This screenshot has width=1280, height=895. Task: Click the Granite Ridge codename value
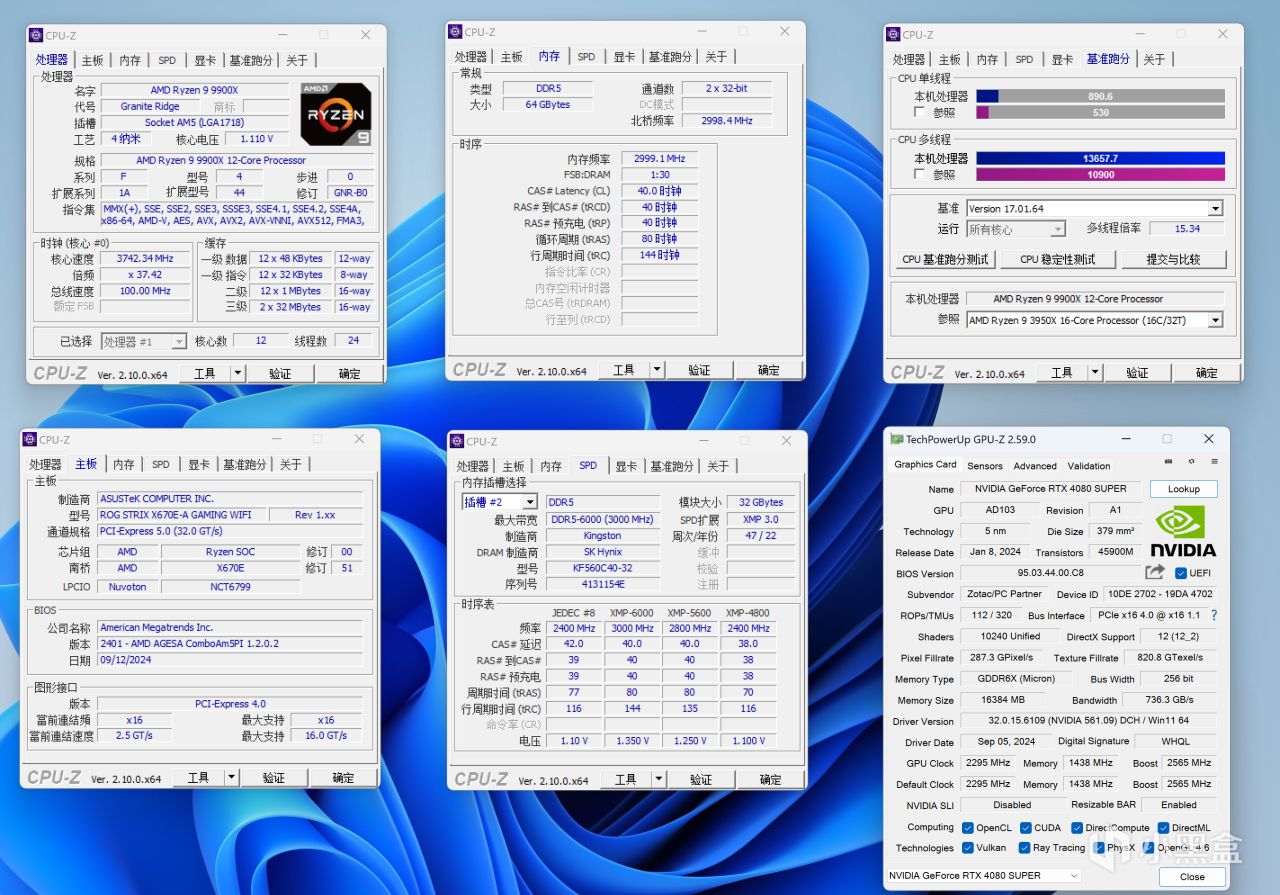point(151,106)
